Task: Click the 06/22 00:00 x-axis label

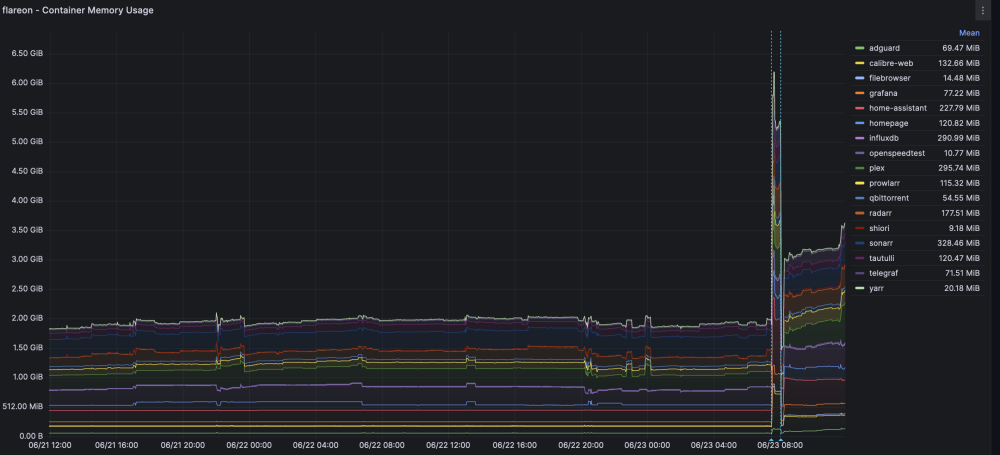Action: point(249,445)
